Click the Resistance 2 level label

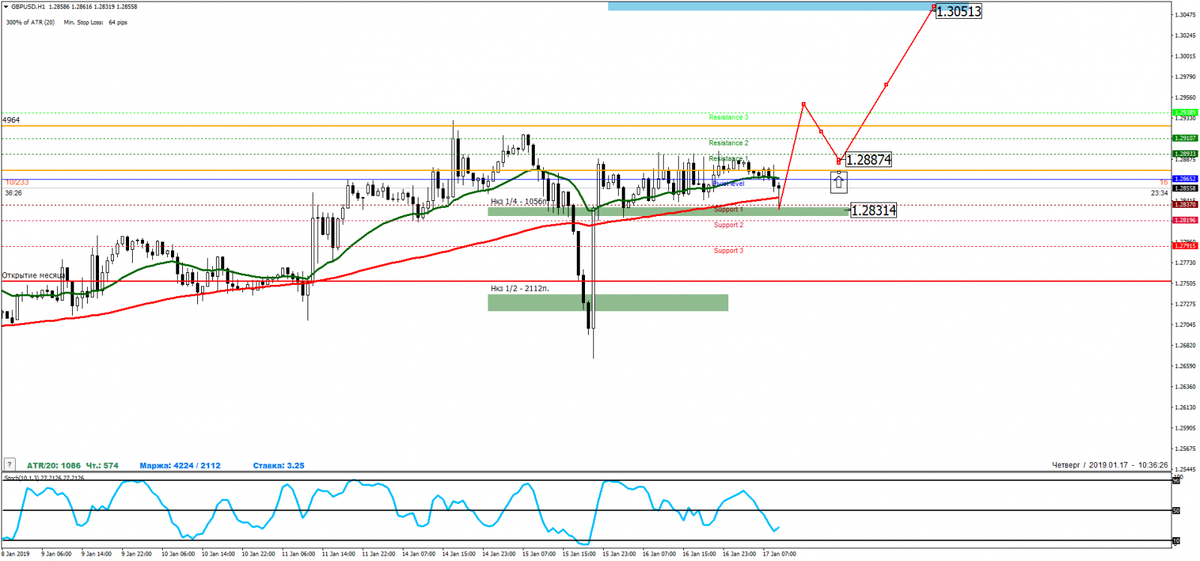pyautogui.click(x=728, y=143)
